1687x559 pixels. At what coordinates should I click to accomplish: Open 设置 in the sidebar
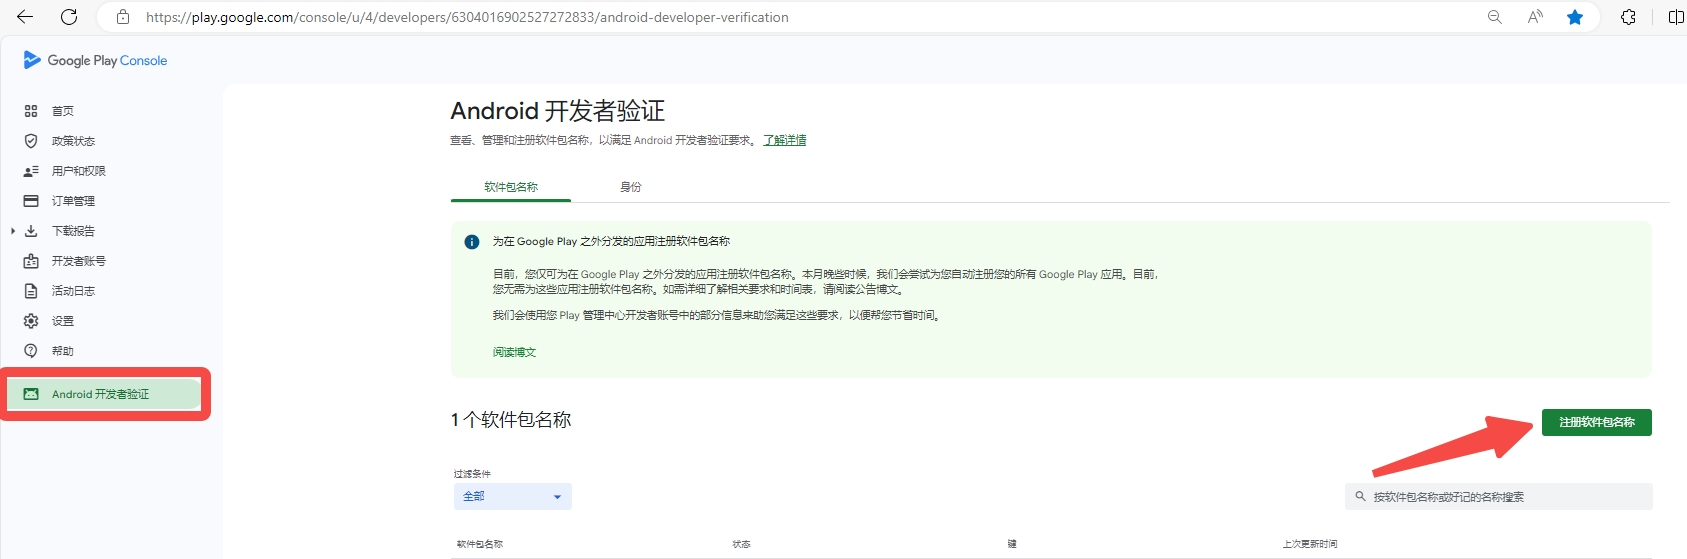pyautogui.click(x=63, y=321)
